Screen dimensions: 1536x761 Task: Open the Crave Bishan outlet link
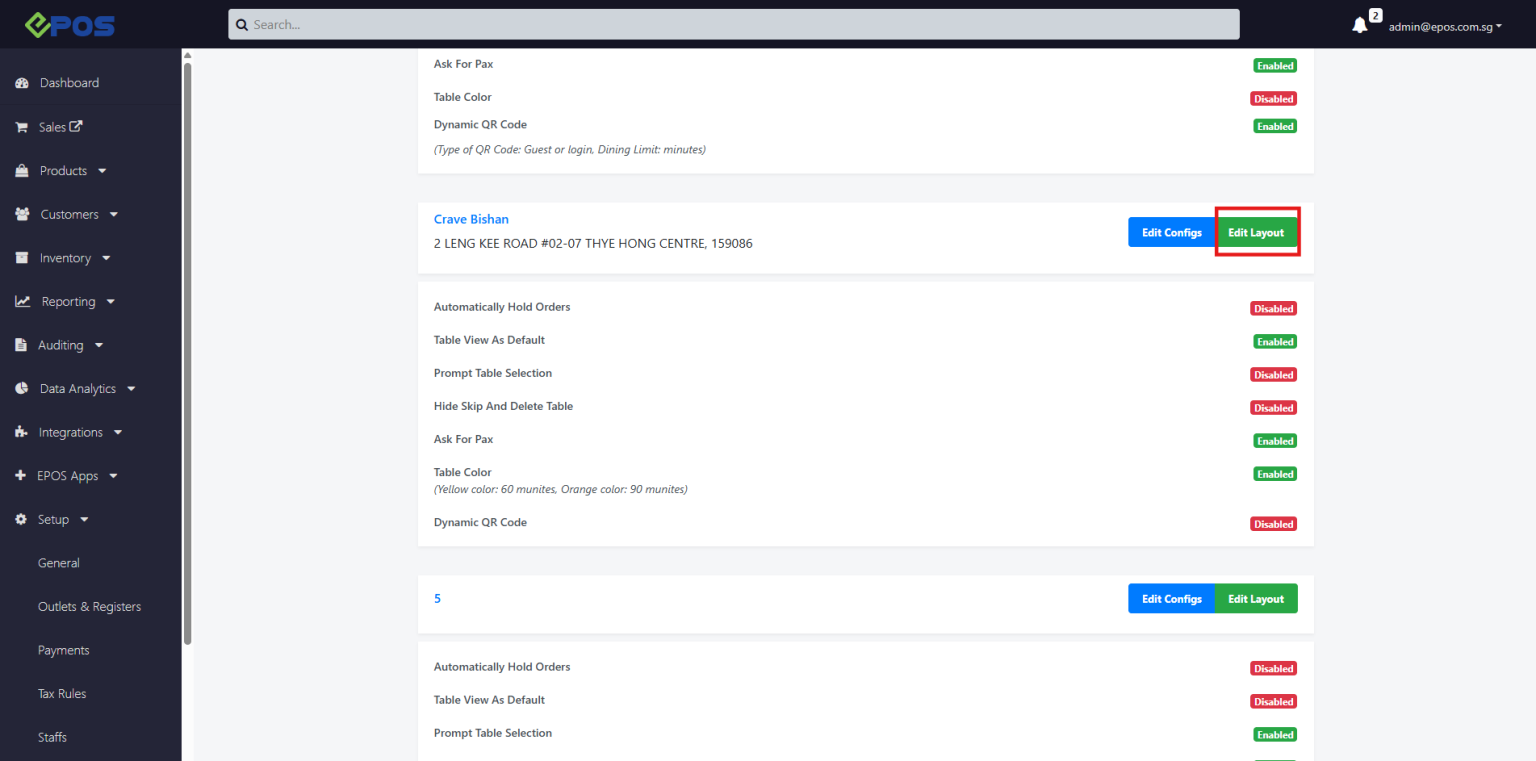(x=471, y=219)
